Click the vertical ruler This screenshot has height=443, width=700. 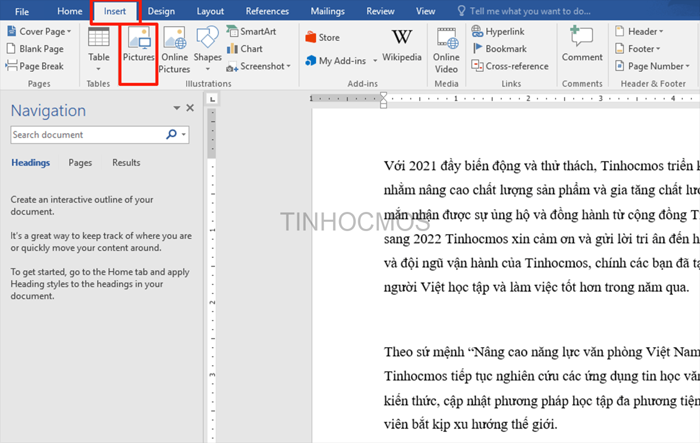point(212,275)
